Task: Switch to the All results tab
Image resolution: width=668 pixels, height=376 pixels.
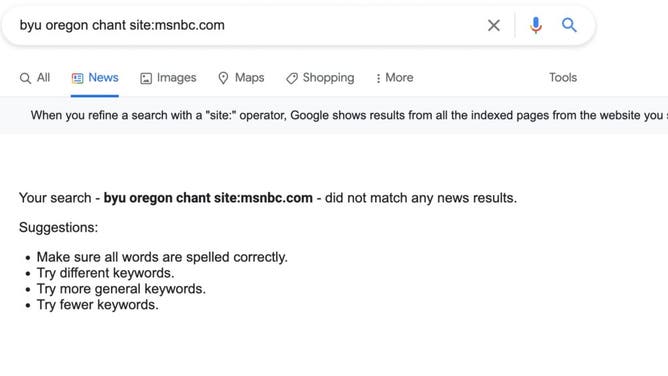Action: [x=35, y=77]
